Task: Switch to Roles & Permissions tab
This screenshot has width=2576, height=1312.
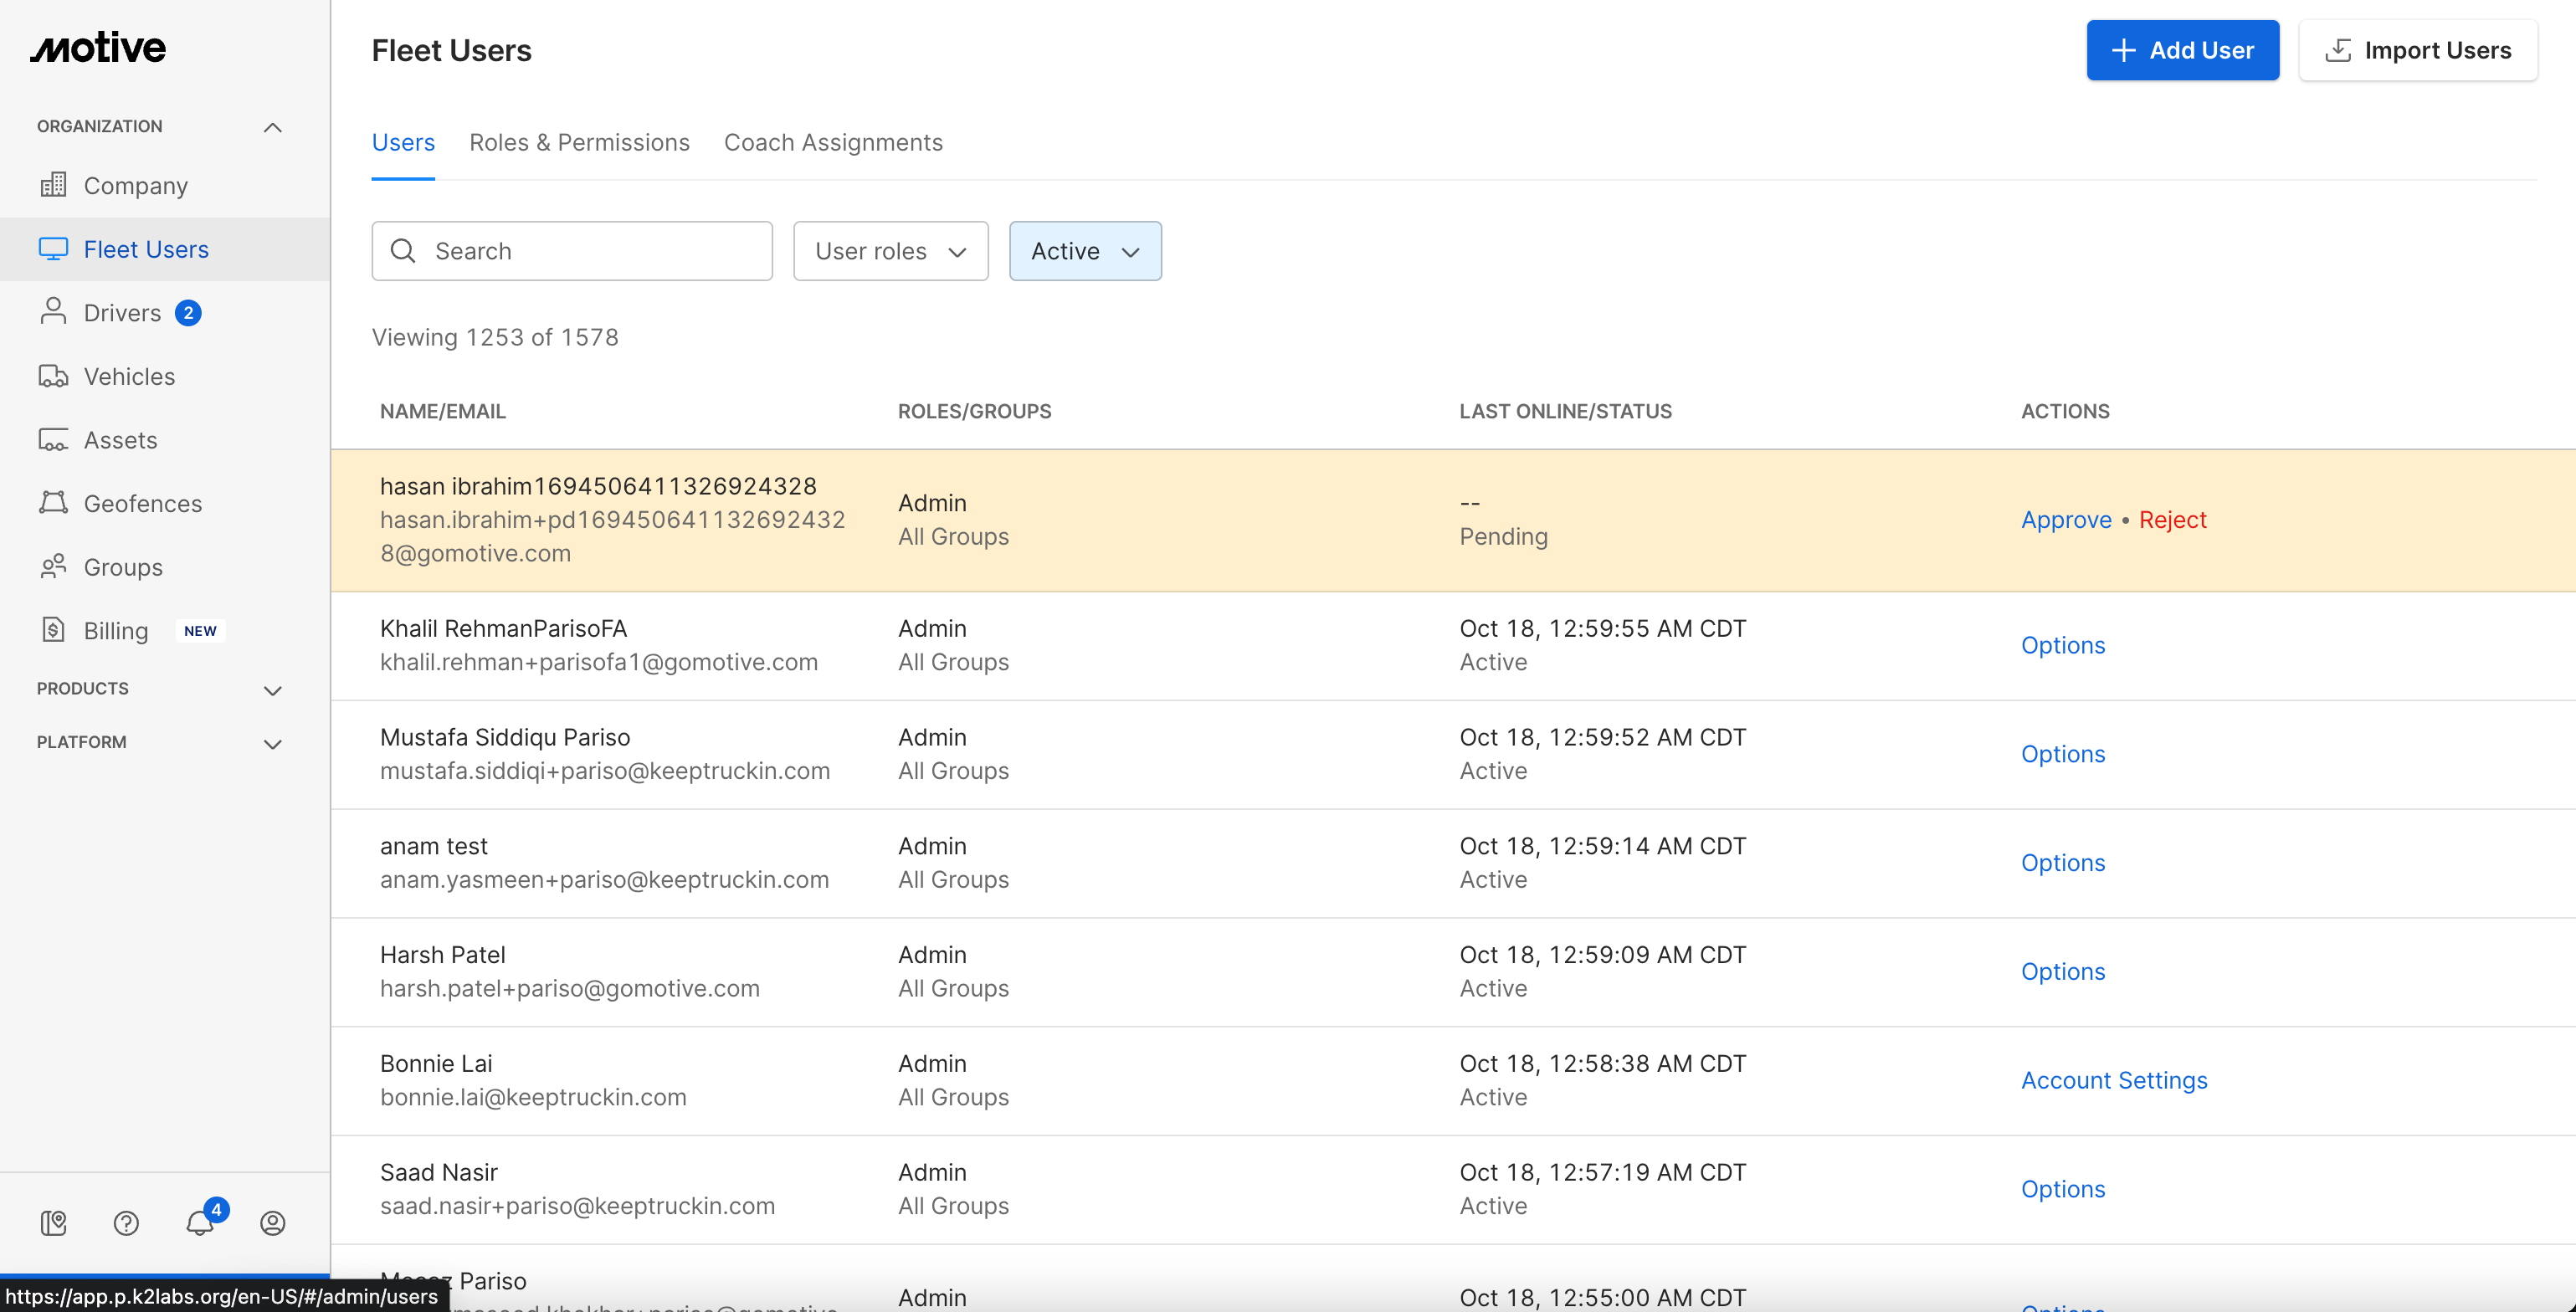Action: [x=579, y=142]
